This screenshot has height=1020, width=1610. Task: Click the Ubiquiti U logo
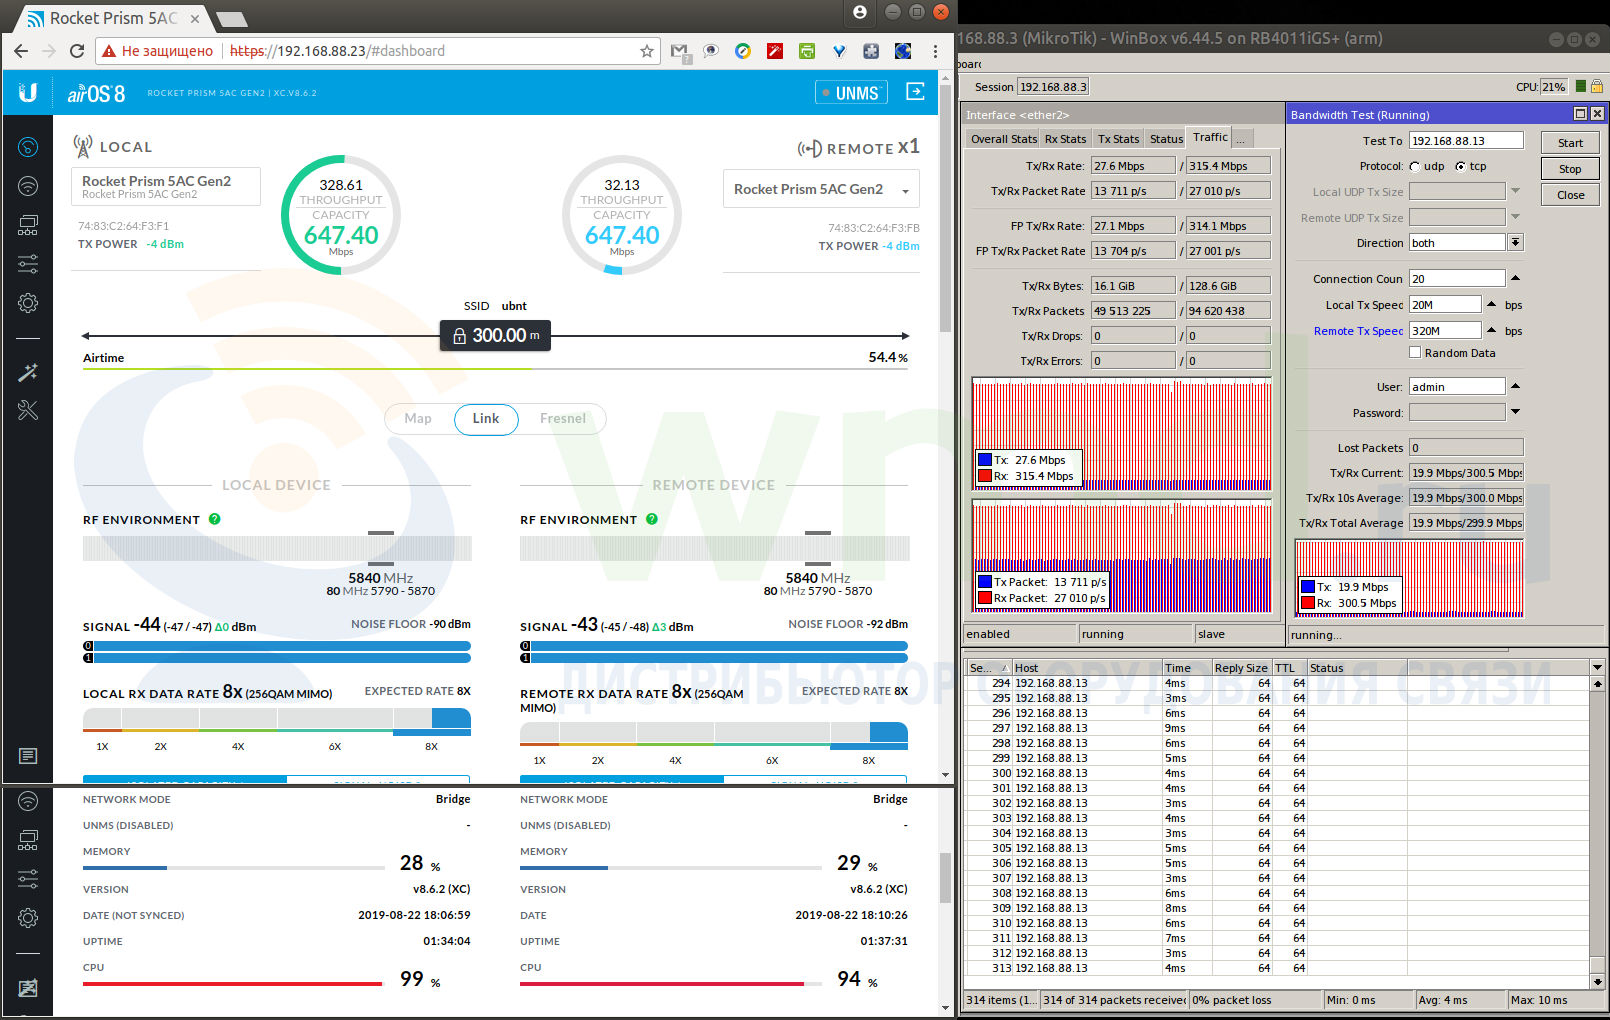(x=28, y=93)
